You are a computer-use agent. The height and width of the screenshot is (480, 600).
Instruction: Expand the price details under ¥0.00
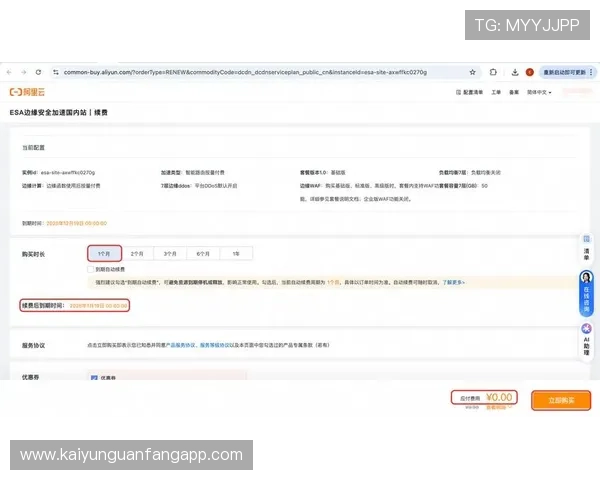click(499, 407)
